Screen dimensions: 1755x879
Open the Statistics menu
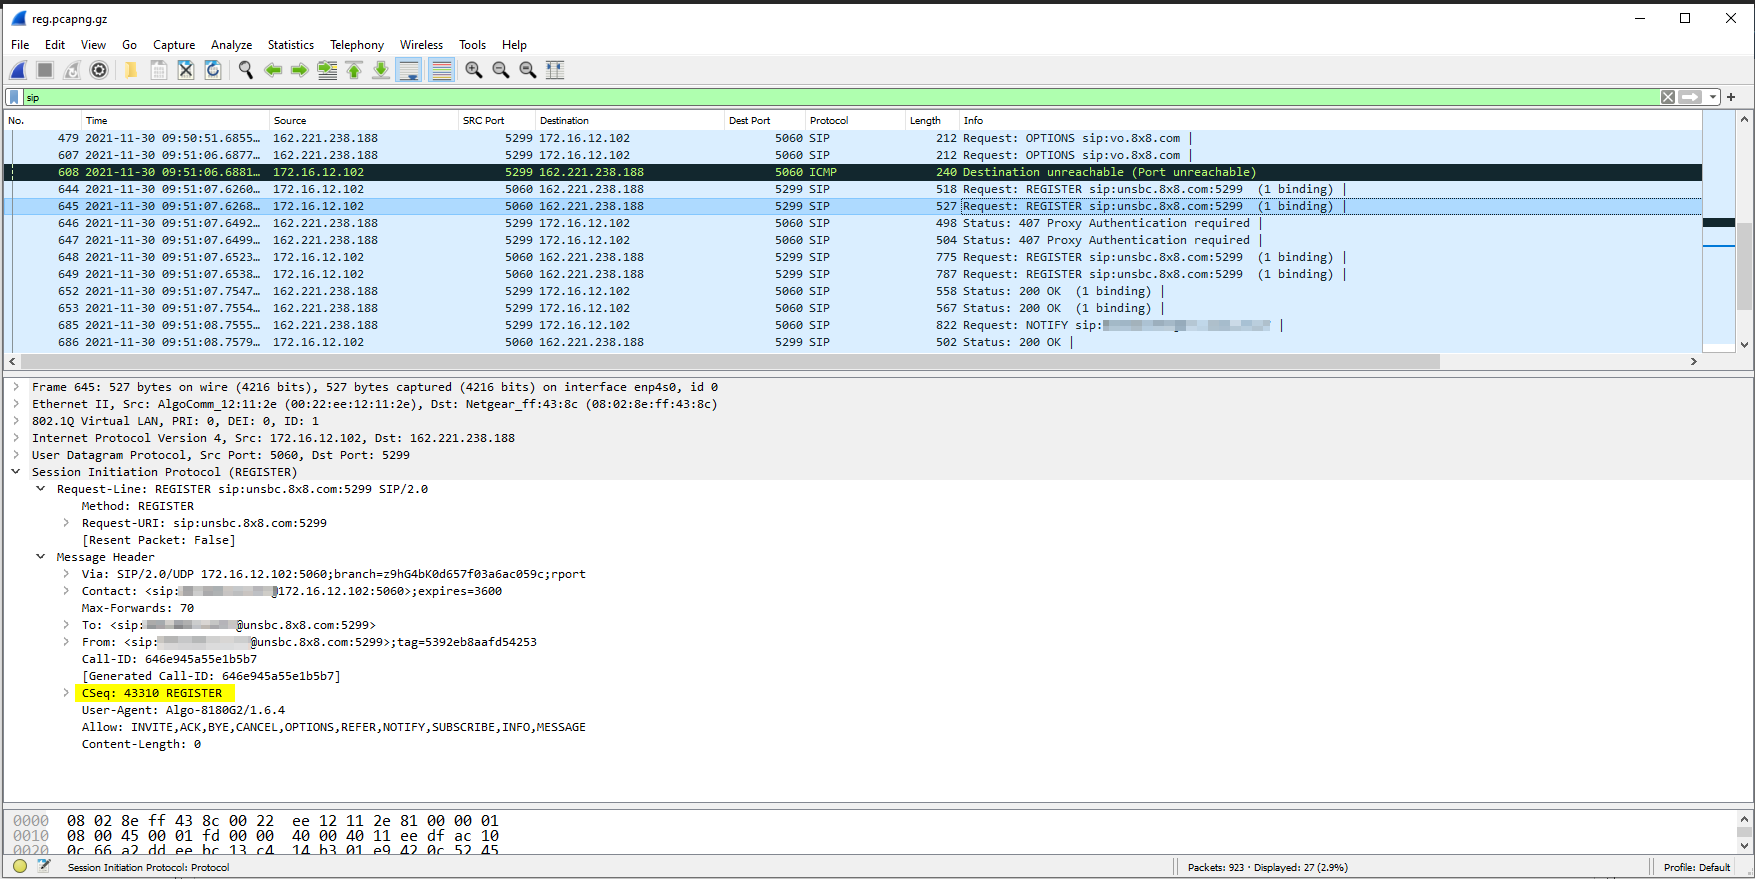291,45
